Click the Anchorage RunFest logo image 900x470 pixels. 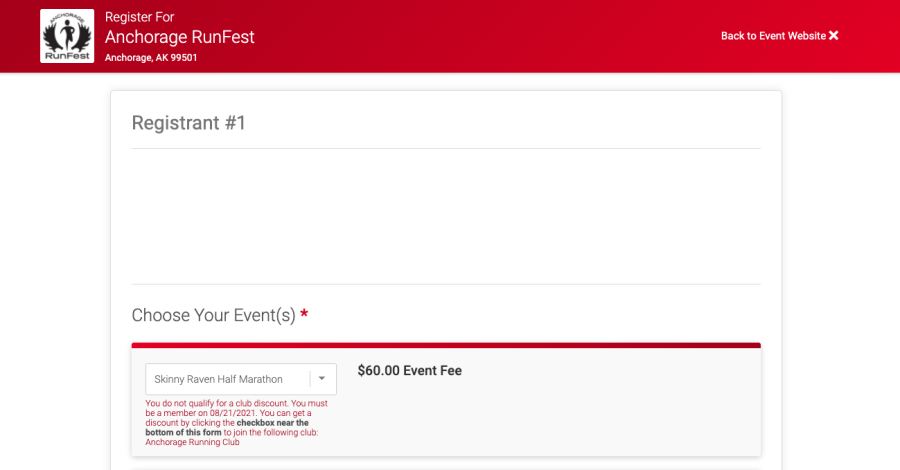pyautogui.click(x=67, y=36)
